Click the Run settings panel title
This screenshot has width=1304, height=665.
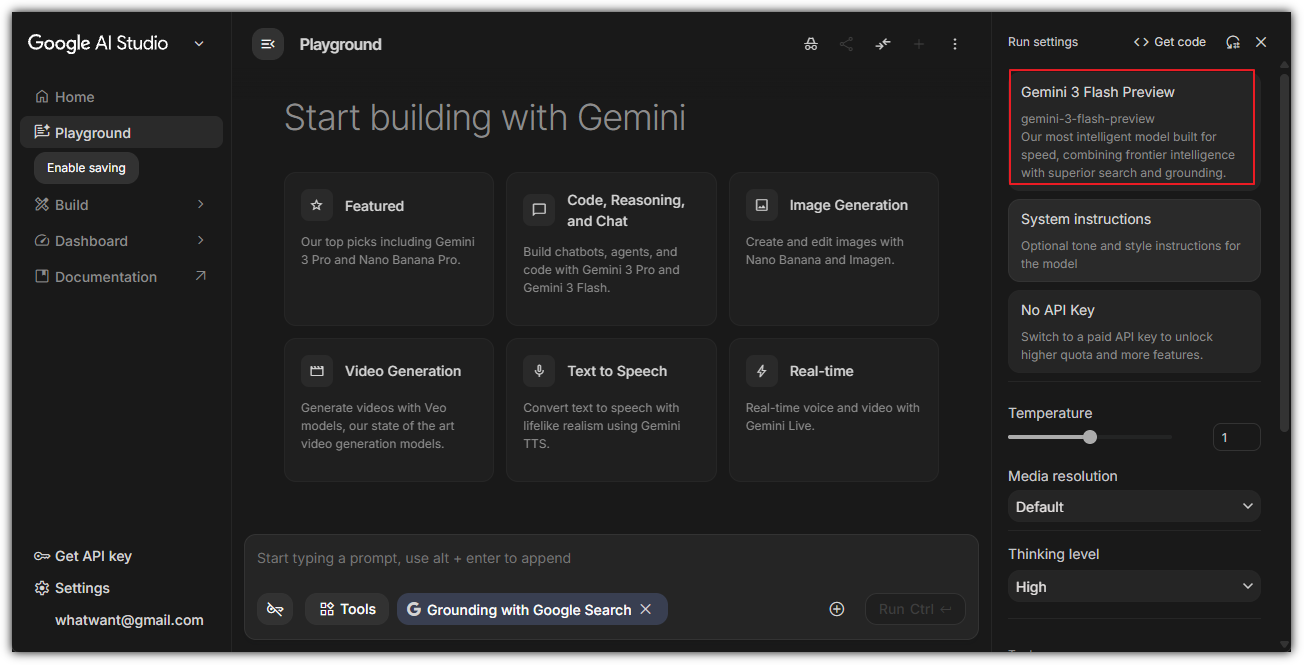(1043, 42)
